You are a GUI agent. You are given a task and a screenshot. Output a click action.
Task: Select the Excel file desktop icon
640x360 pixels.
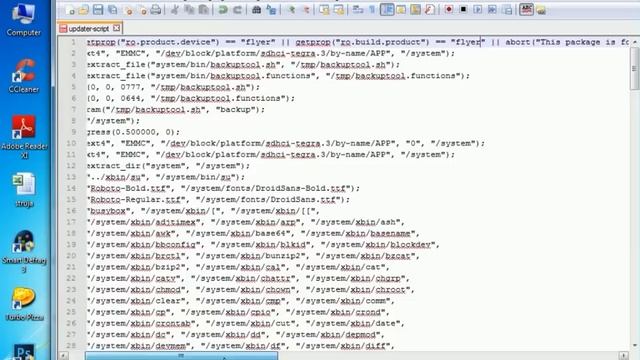tap(24, 190)
